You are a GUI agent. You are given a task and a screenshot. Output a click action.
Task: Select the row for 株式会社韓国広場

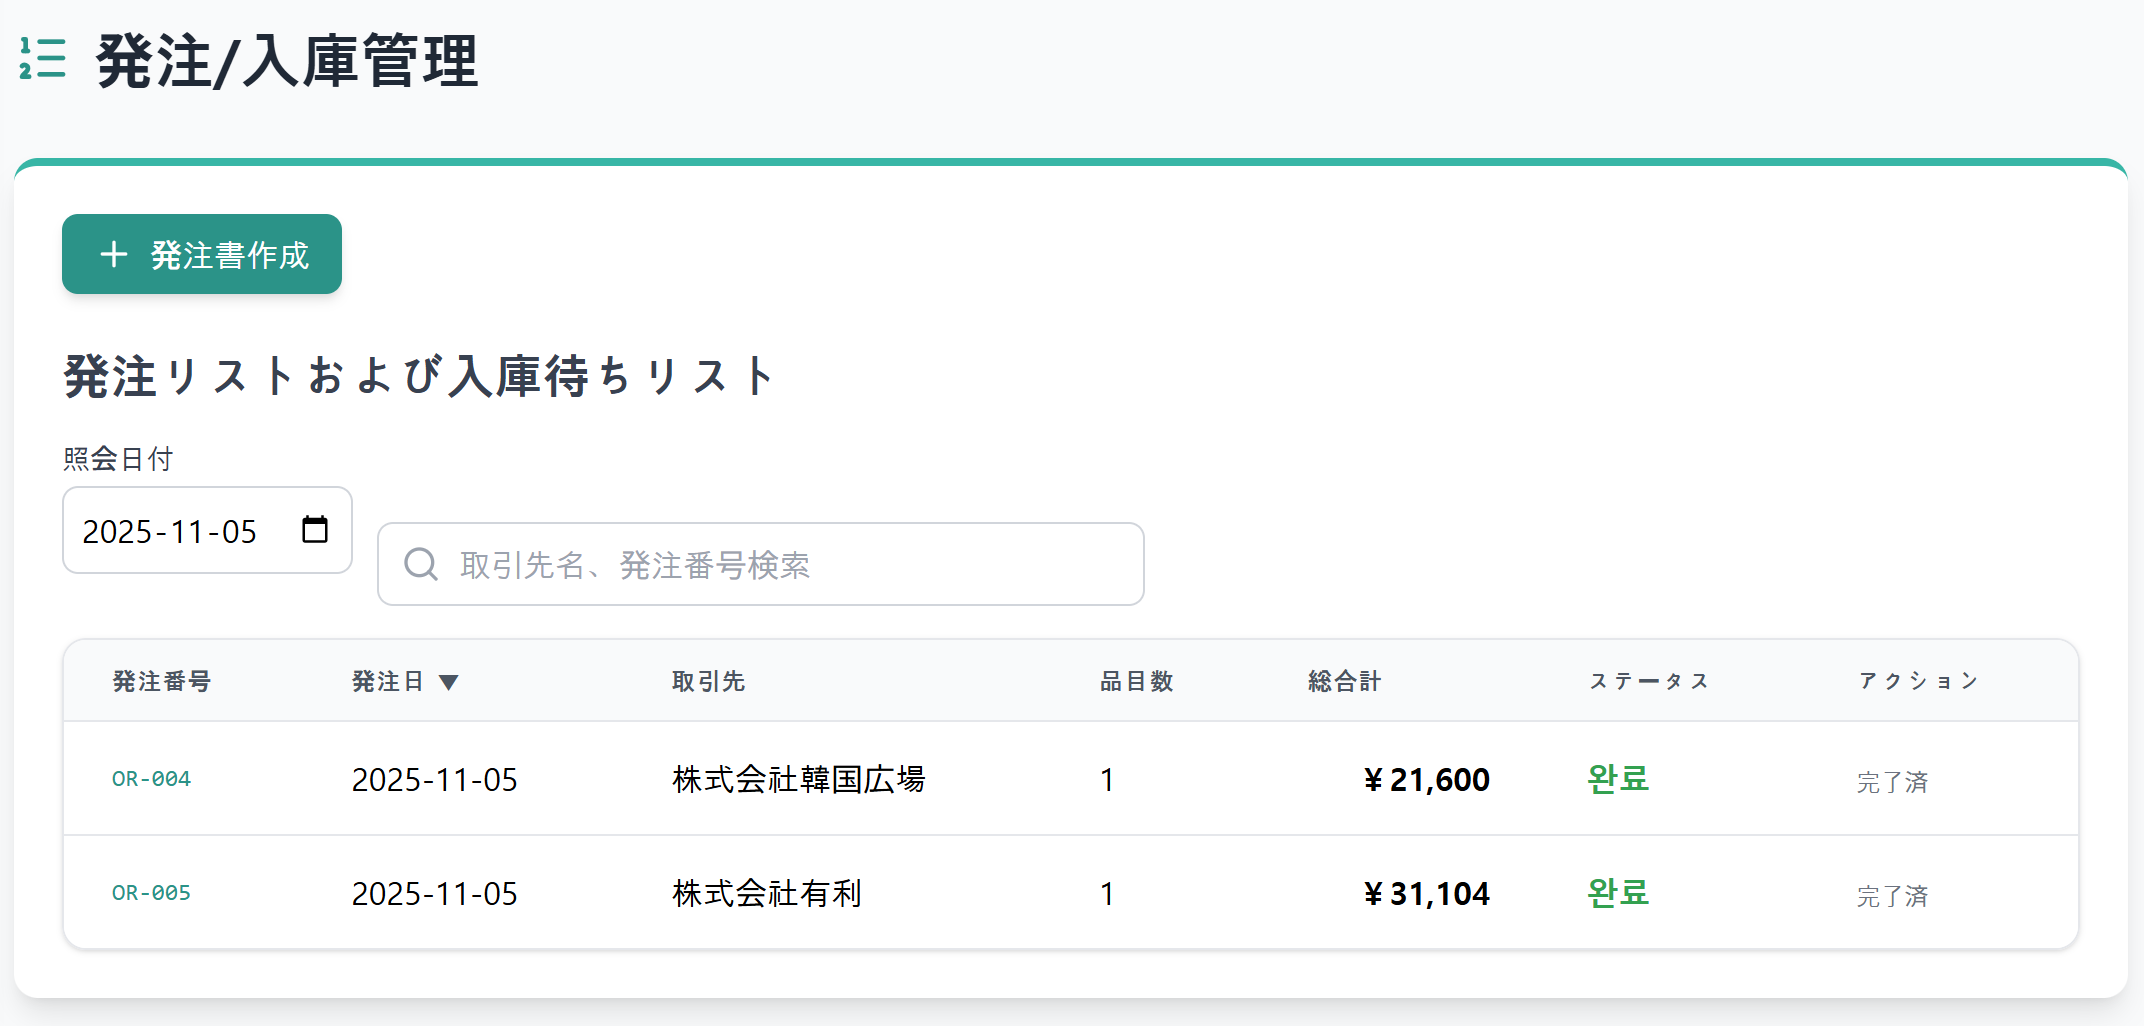coord(798,779)
